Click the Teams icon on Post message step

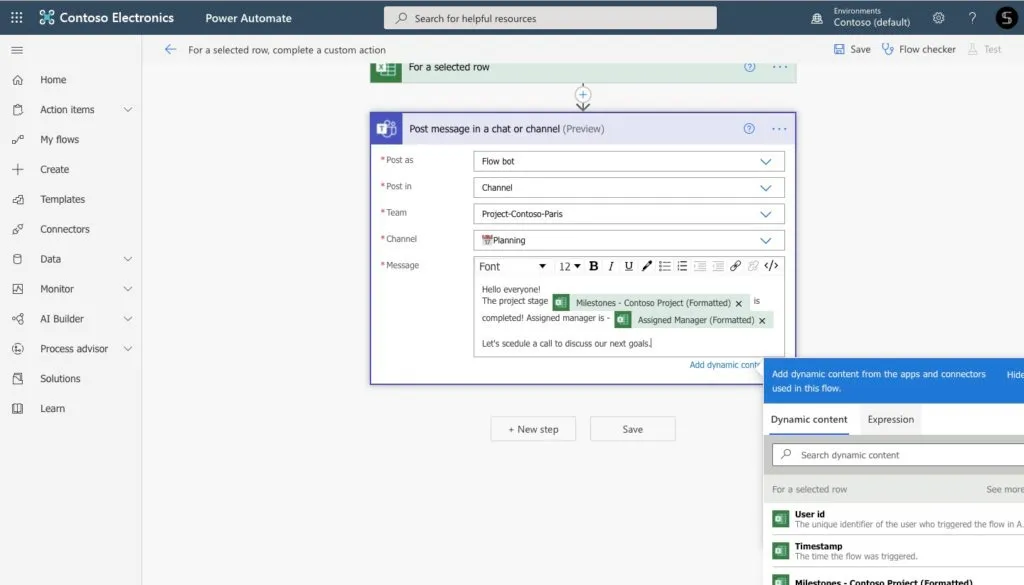[x=386, y=129]
